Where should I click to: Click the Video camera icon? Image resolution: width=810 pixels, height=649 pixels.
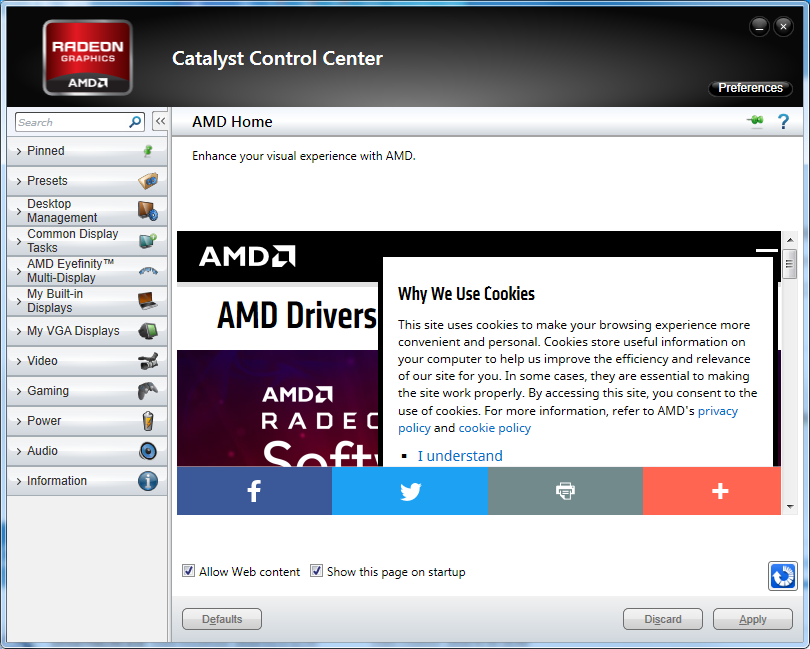pos(148,361)
